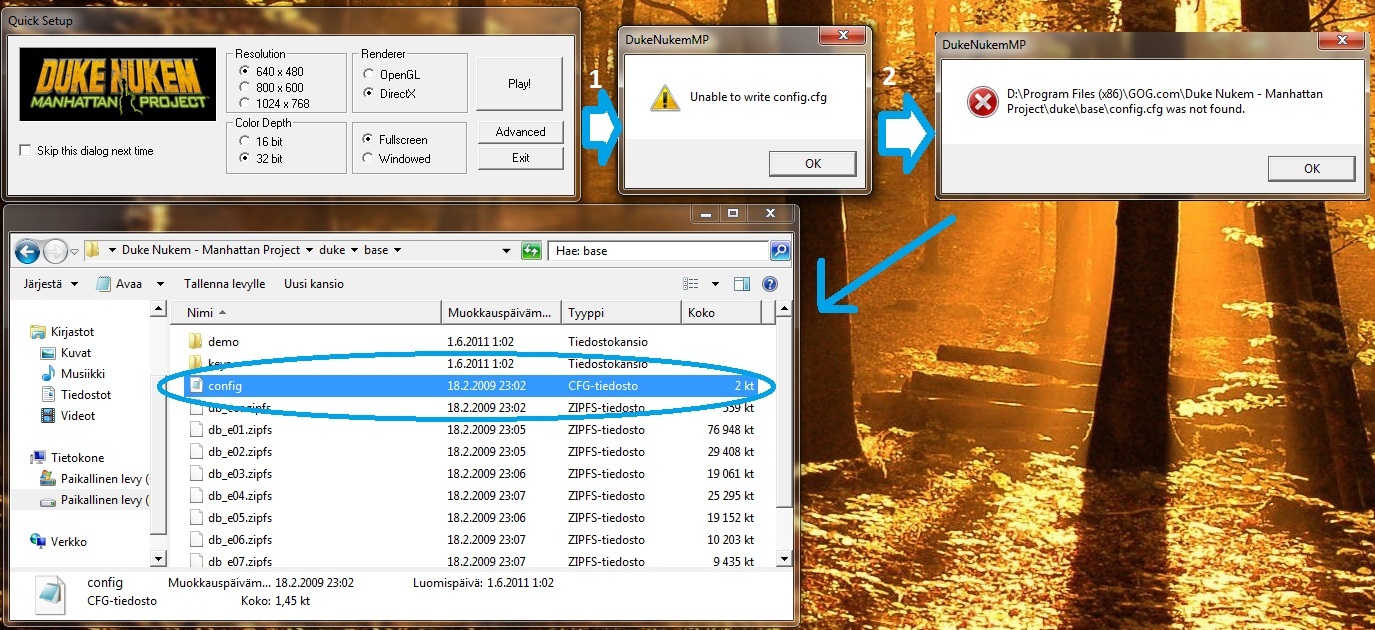Select 640 x 480 resolution
Viewport: 1375px width, 630px height.
pyautogui.click(x=245, y=72)
